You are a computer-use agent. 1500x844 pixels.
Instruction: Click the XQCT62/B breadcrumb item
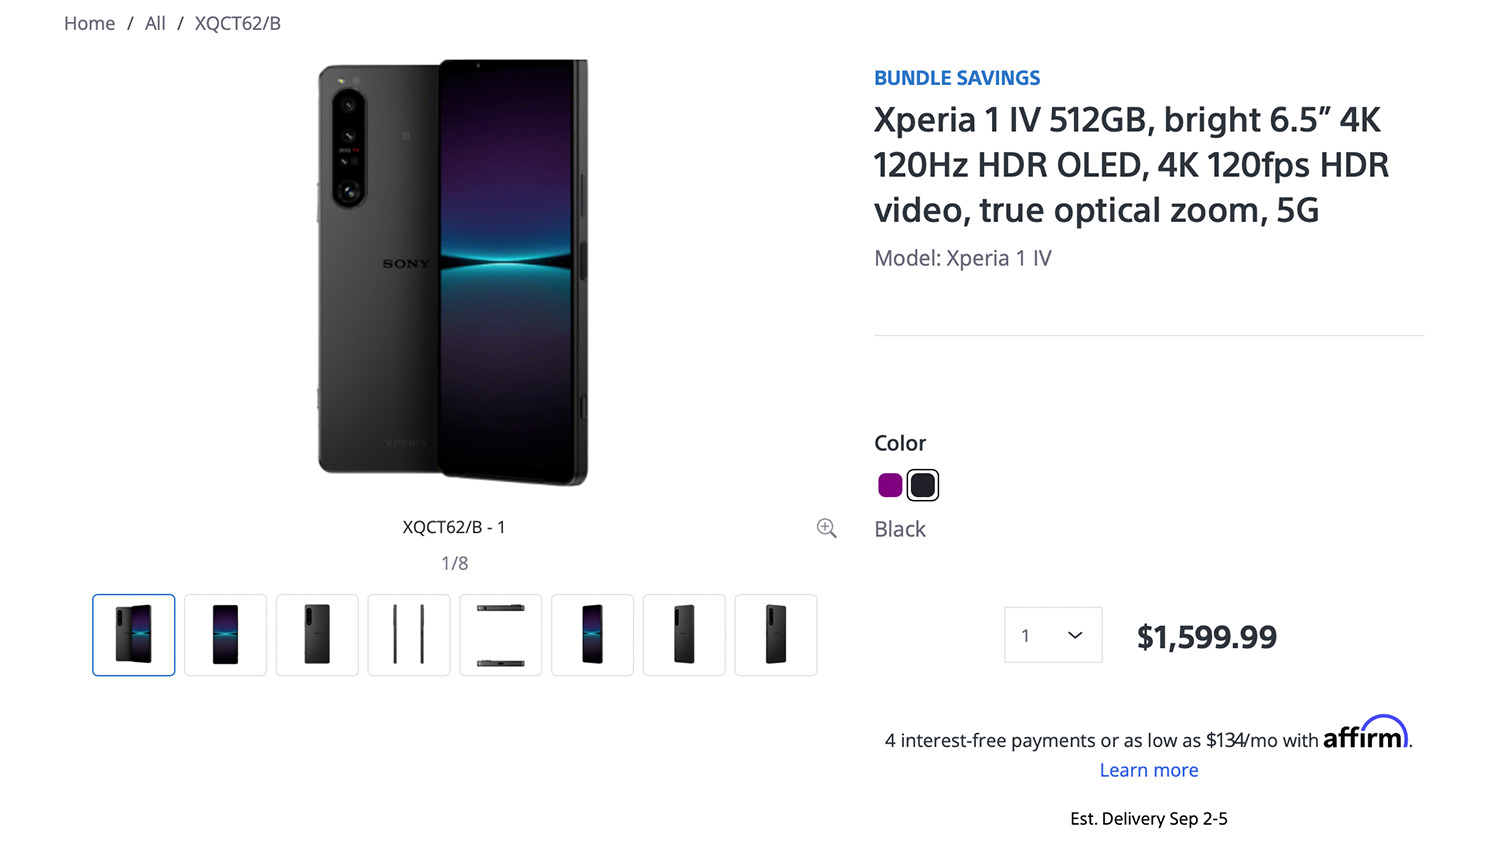237,23
